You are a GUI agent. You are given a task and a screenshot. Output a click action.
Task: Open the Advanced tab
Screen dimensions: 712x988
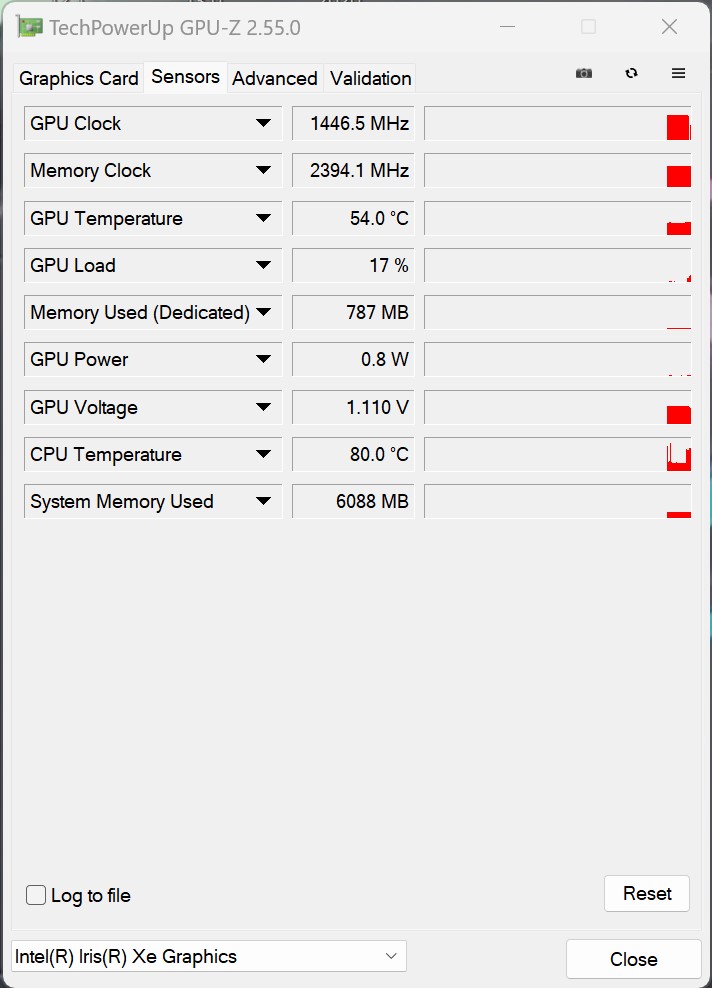pyautogui.click(x=275, y=78)
